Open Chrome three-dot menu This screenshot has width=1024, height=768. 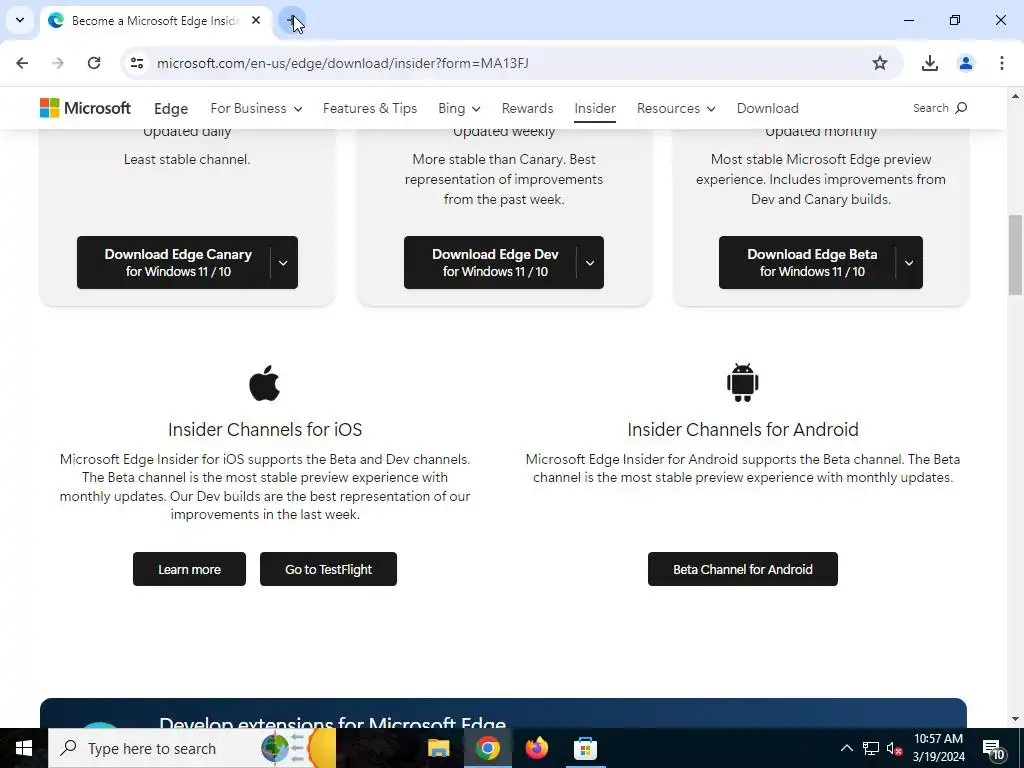(1002, 63)
